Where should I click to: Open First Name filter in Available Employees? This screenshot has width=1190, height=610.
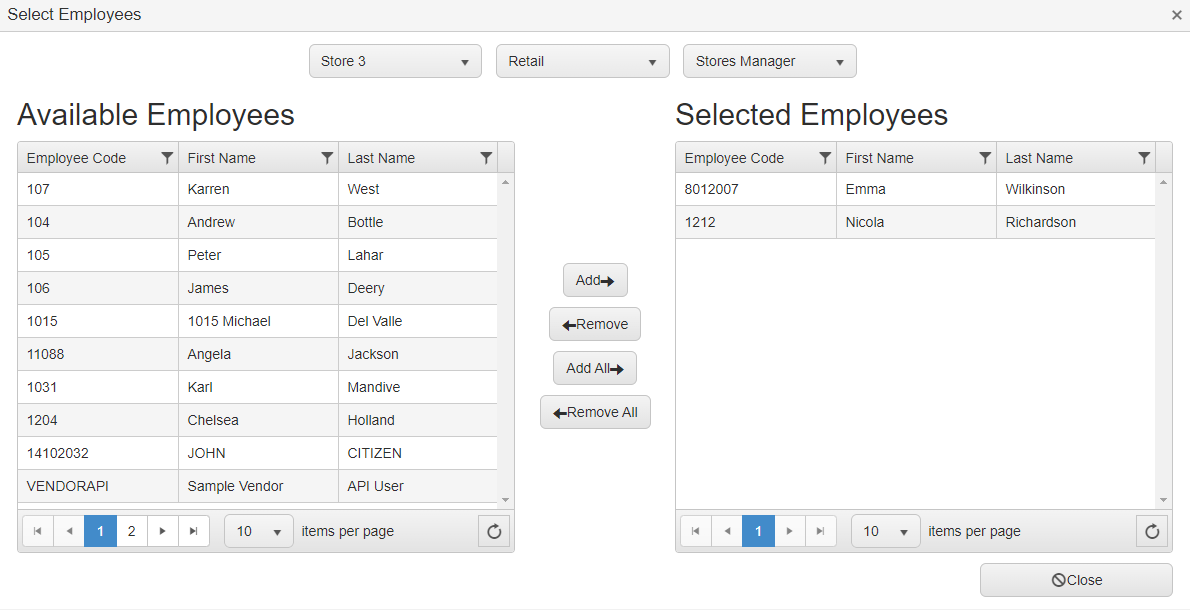(x=327, y=158)
